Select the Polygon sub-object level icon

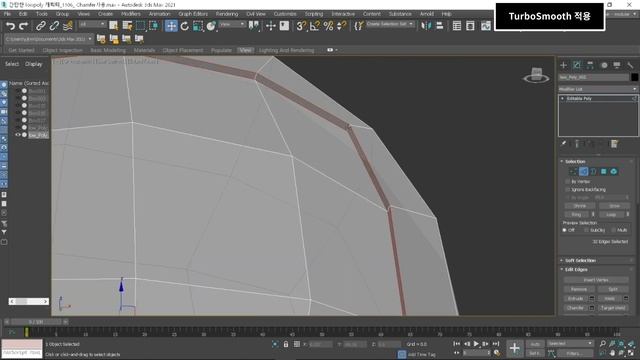[603, 171]
